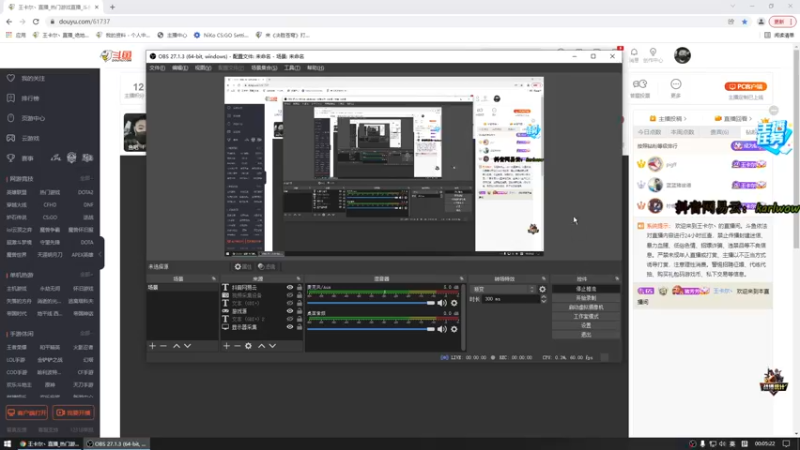Open OBS 设置 settings button
The height and width of the screenshot is (450, 800).
click(x=586, y=326)
